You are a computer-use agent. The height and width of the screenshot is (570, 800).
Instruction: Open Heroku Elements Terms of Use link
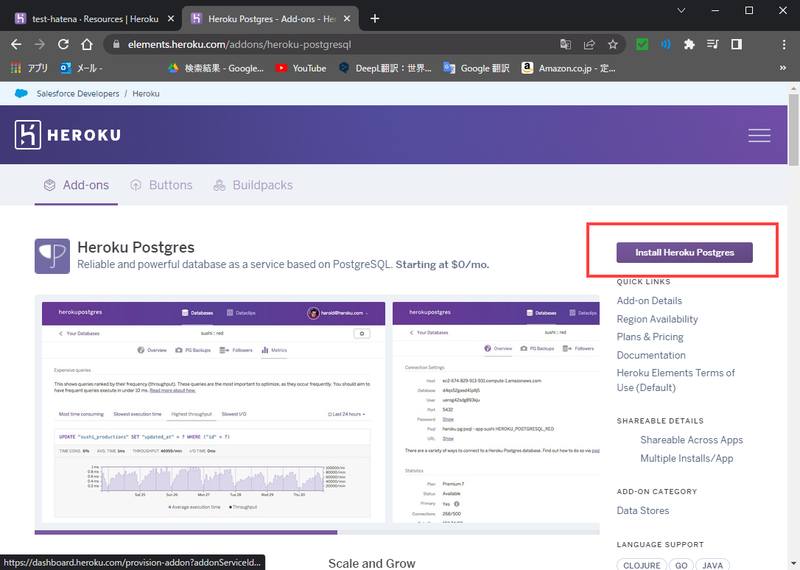coord(676,380)
